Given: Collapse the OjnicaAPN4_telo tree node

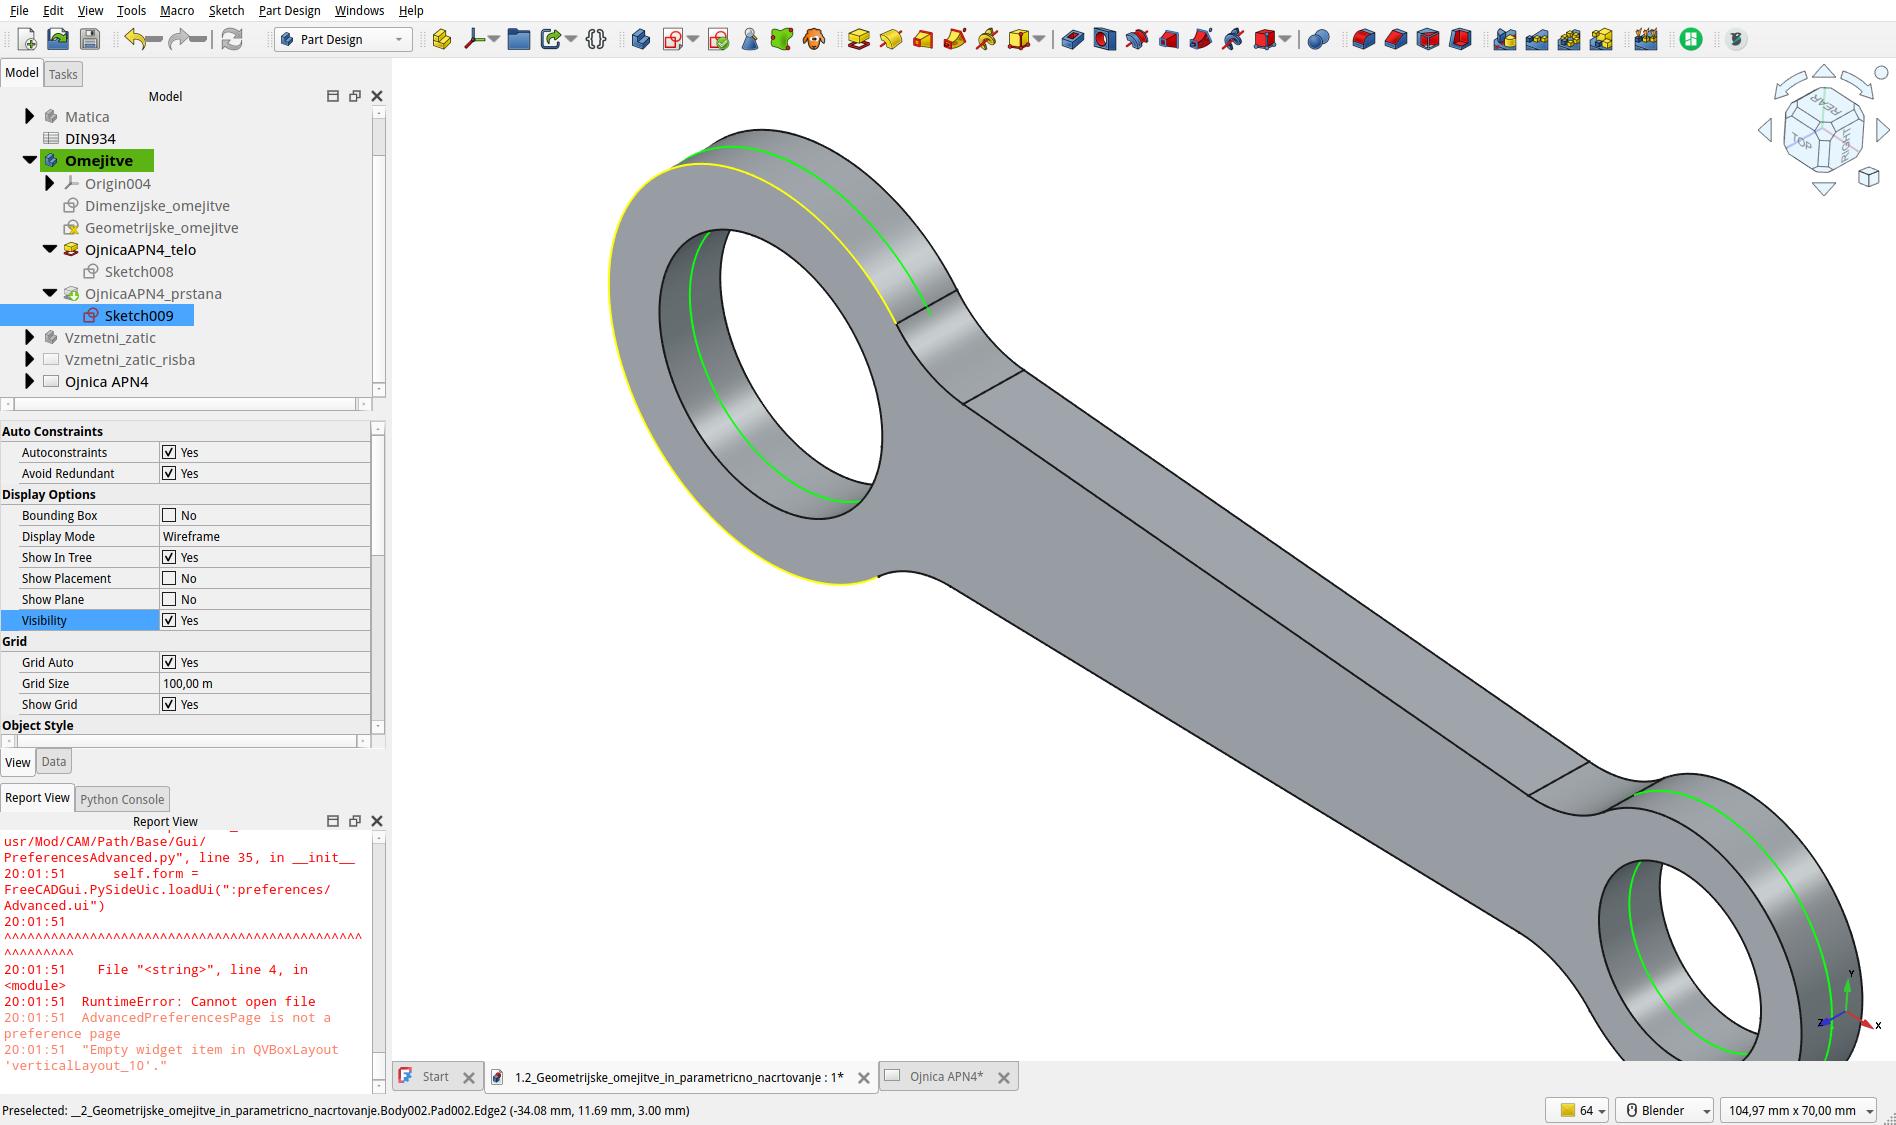Looking at the screenshot, I should [x=49, y=249].
